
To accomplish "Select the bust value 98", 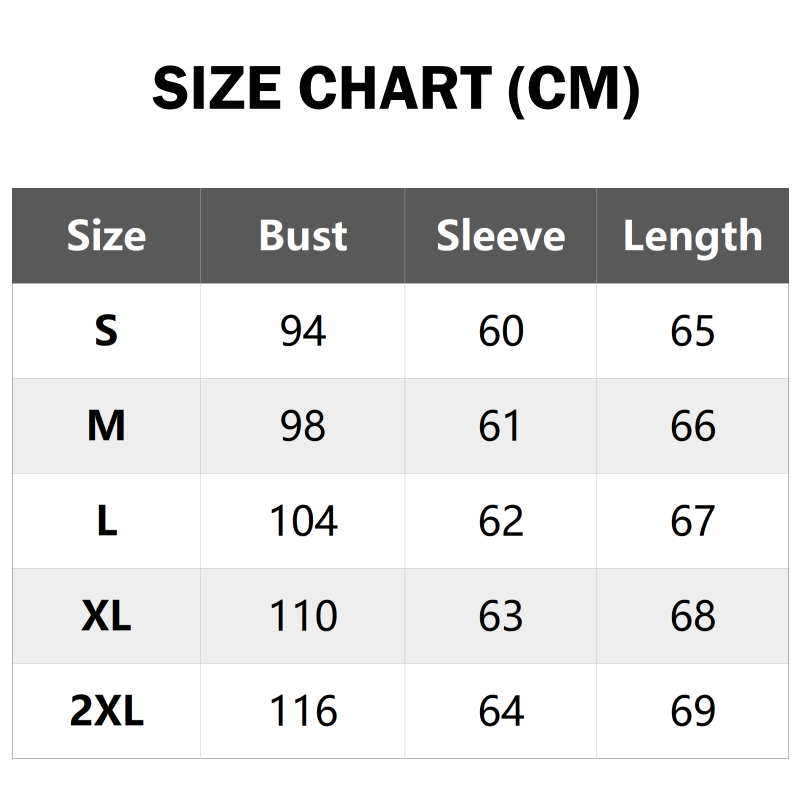I will (303, 426).
